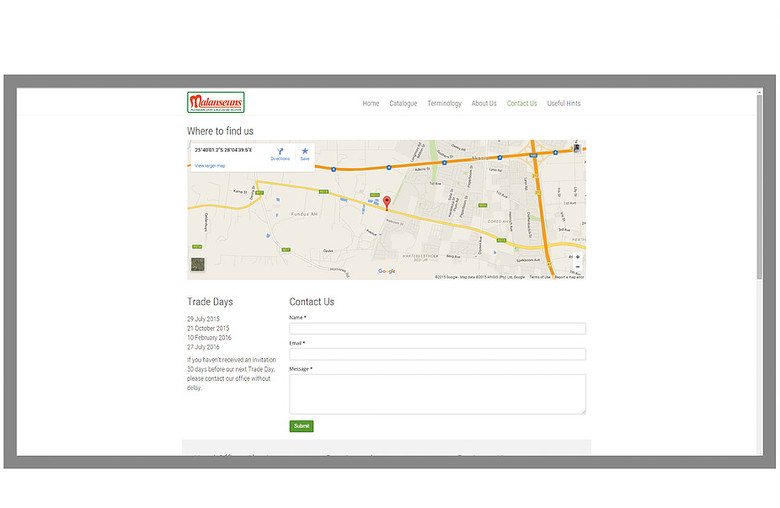780x508 pixels.
Task: Open the Home menu item
Action: tap(371, 103)
